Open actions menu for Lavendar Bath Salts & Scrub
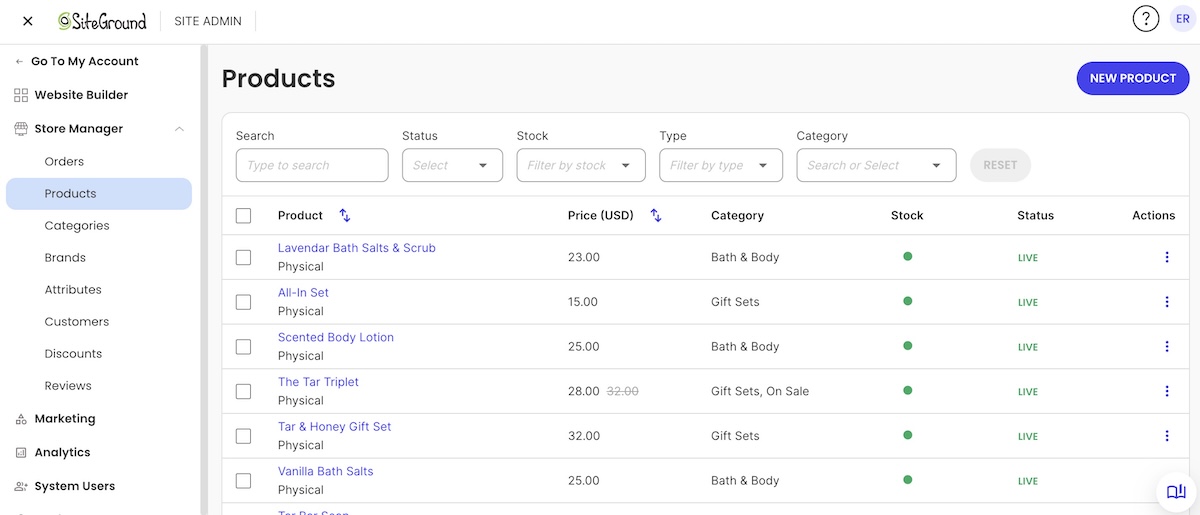1200x515 pixels. point(1167,257)
